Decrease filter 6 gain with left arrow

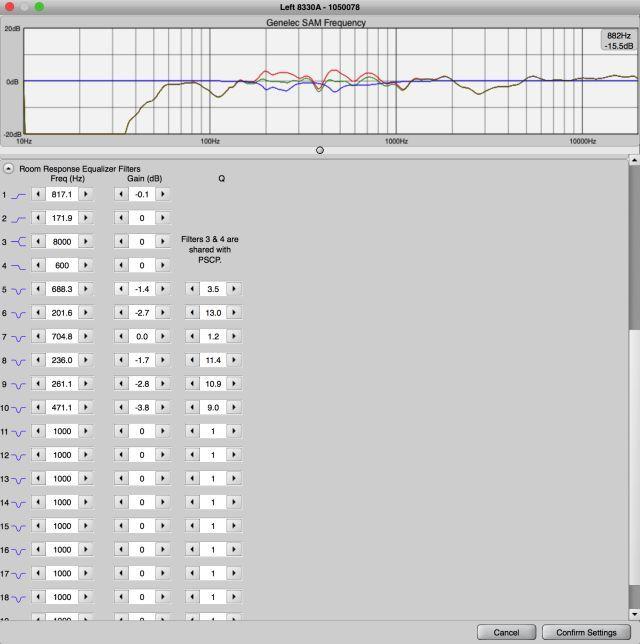click(x=120, y=313)
